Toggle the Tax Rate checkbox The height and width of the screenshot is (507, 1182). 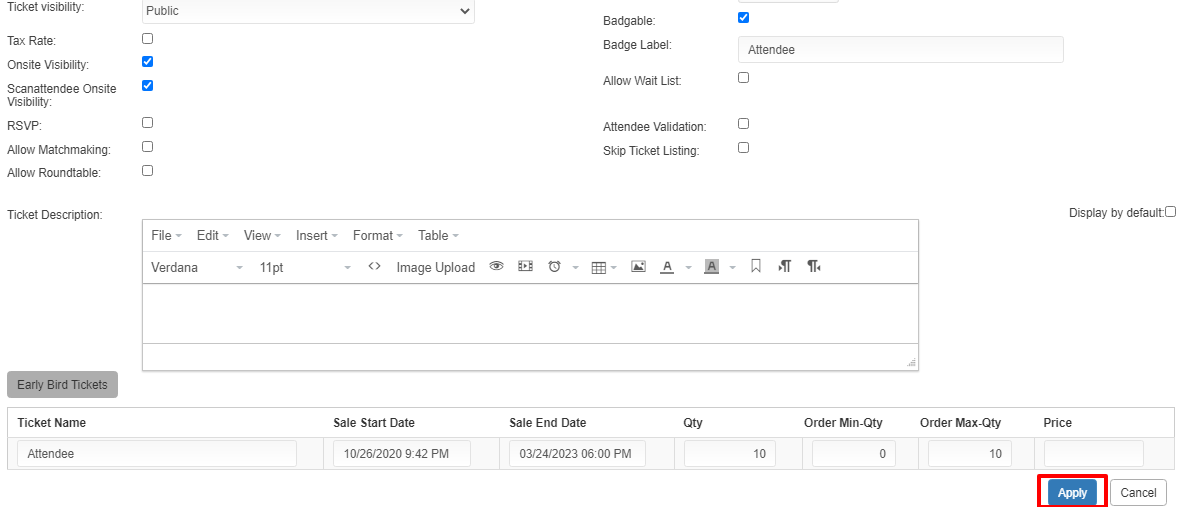pyautogui.click(x=148, y=38)
